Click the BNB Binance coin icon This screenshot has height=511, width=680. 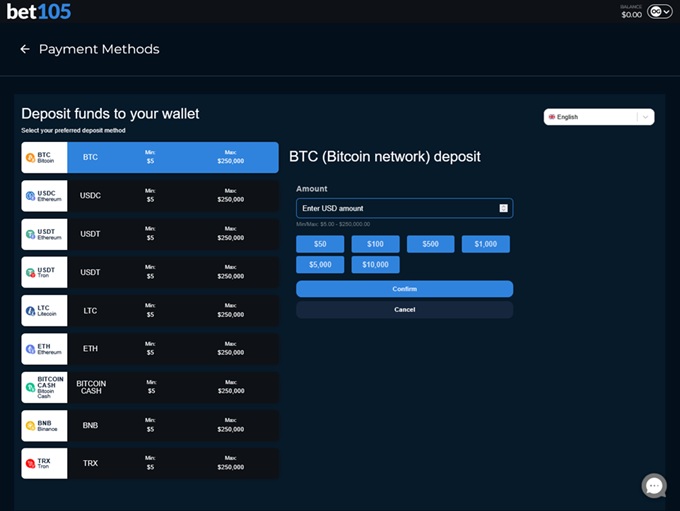[30, 426]
